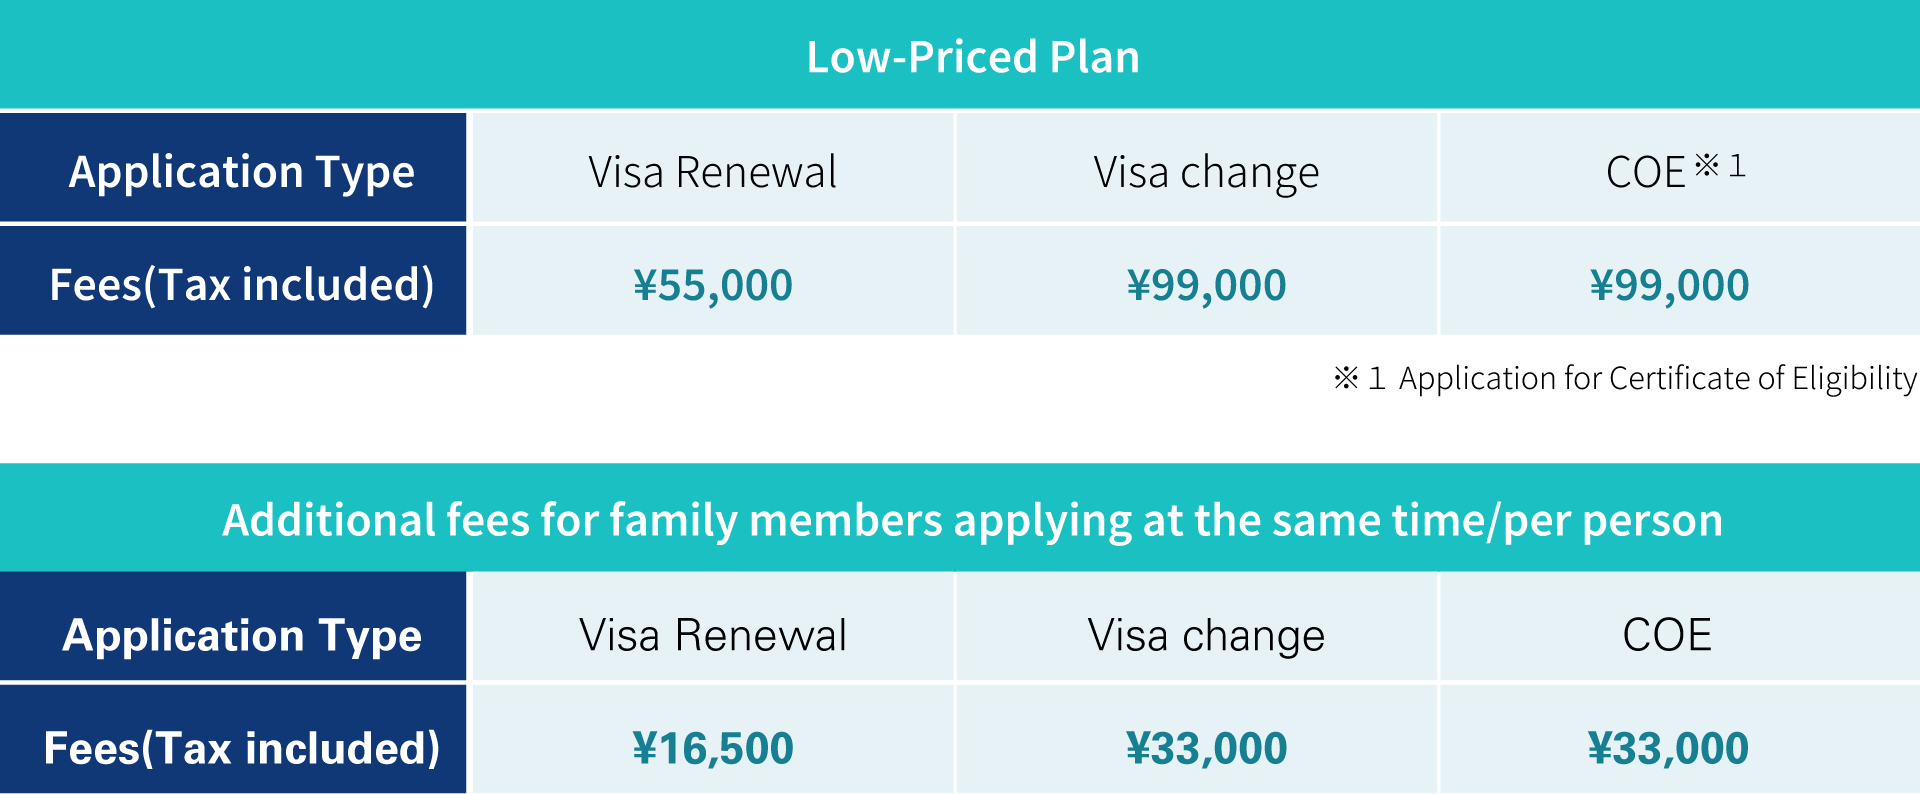Click the Low-Priced Plan title banner
The height and width of the screenshot is (794, 1920).
pos(972,56)
